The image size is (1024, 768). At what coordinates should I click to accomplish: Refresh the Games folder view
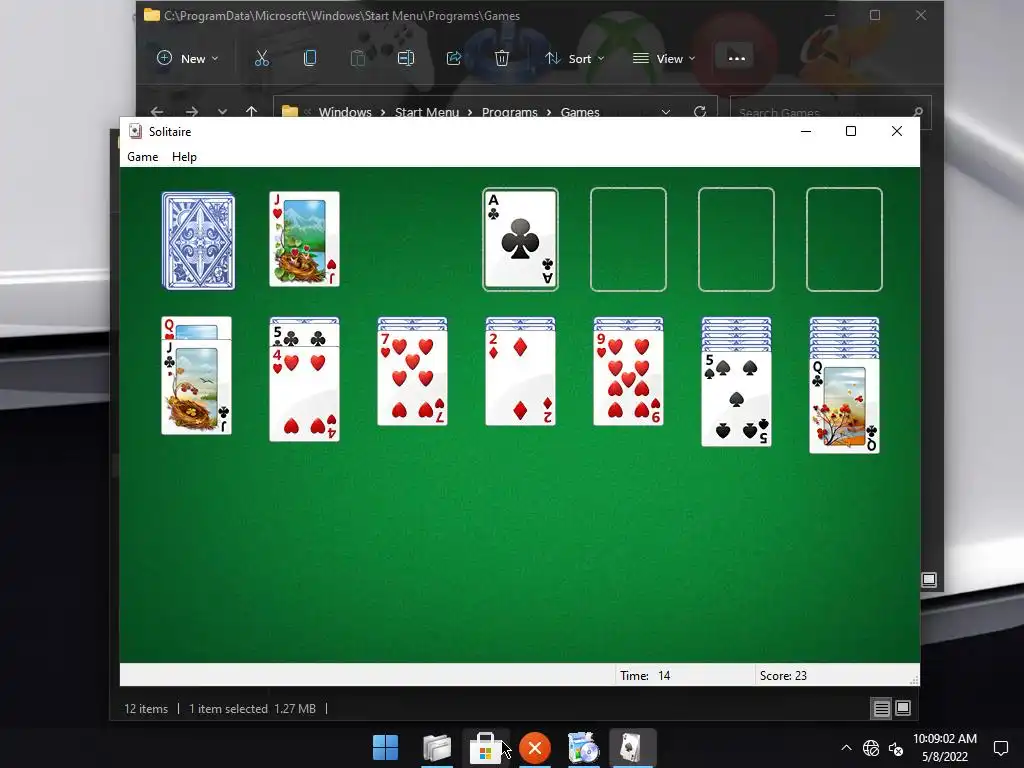click(700, 112)
